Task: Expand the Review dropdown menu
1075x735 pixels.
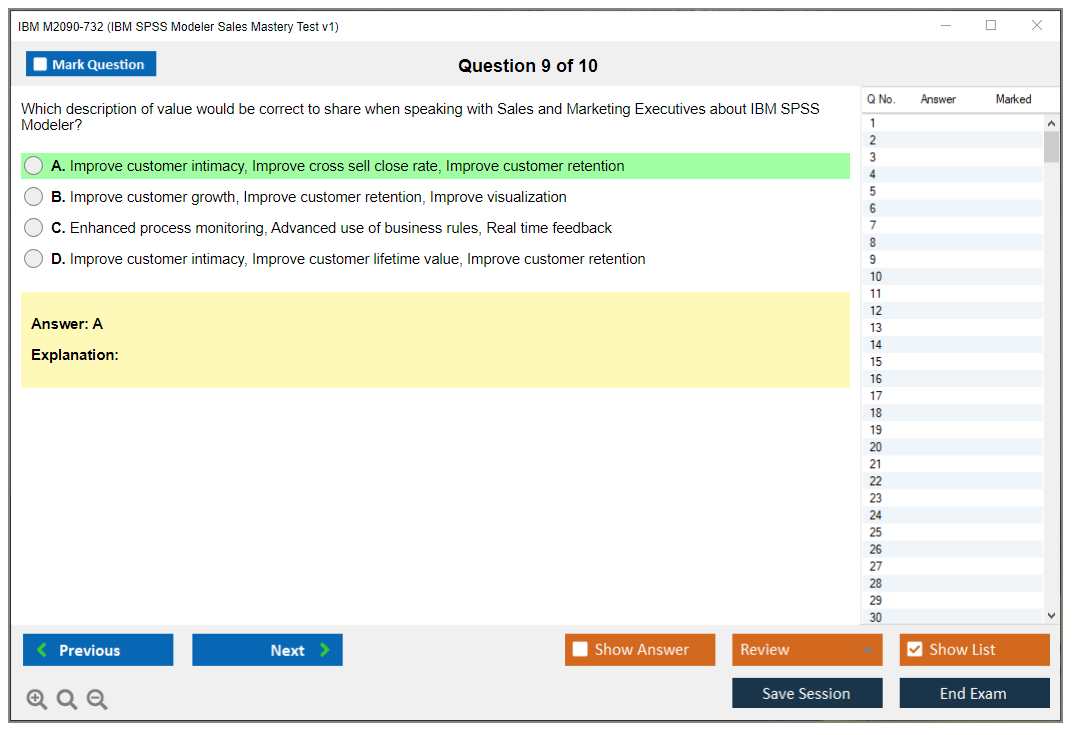Action: coord(867,650)
